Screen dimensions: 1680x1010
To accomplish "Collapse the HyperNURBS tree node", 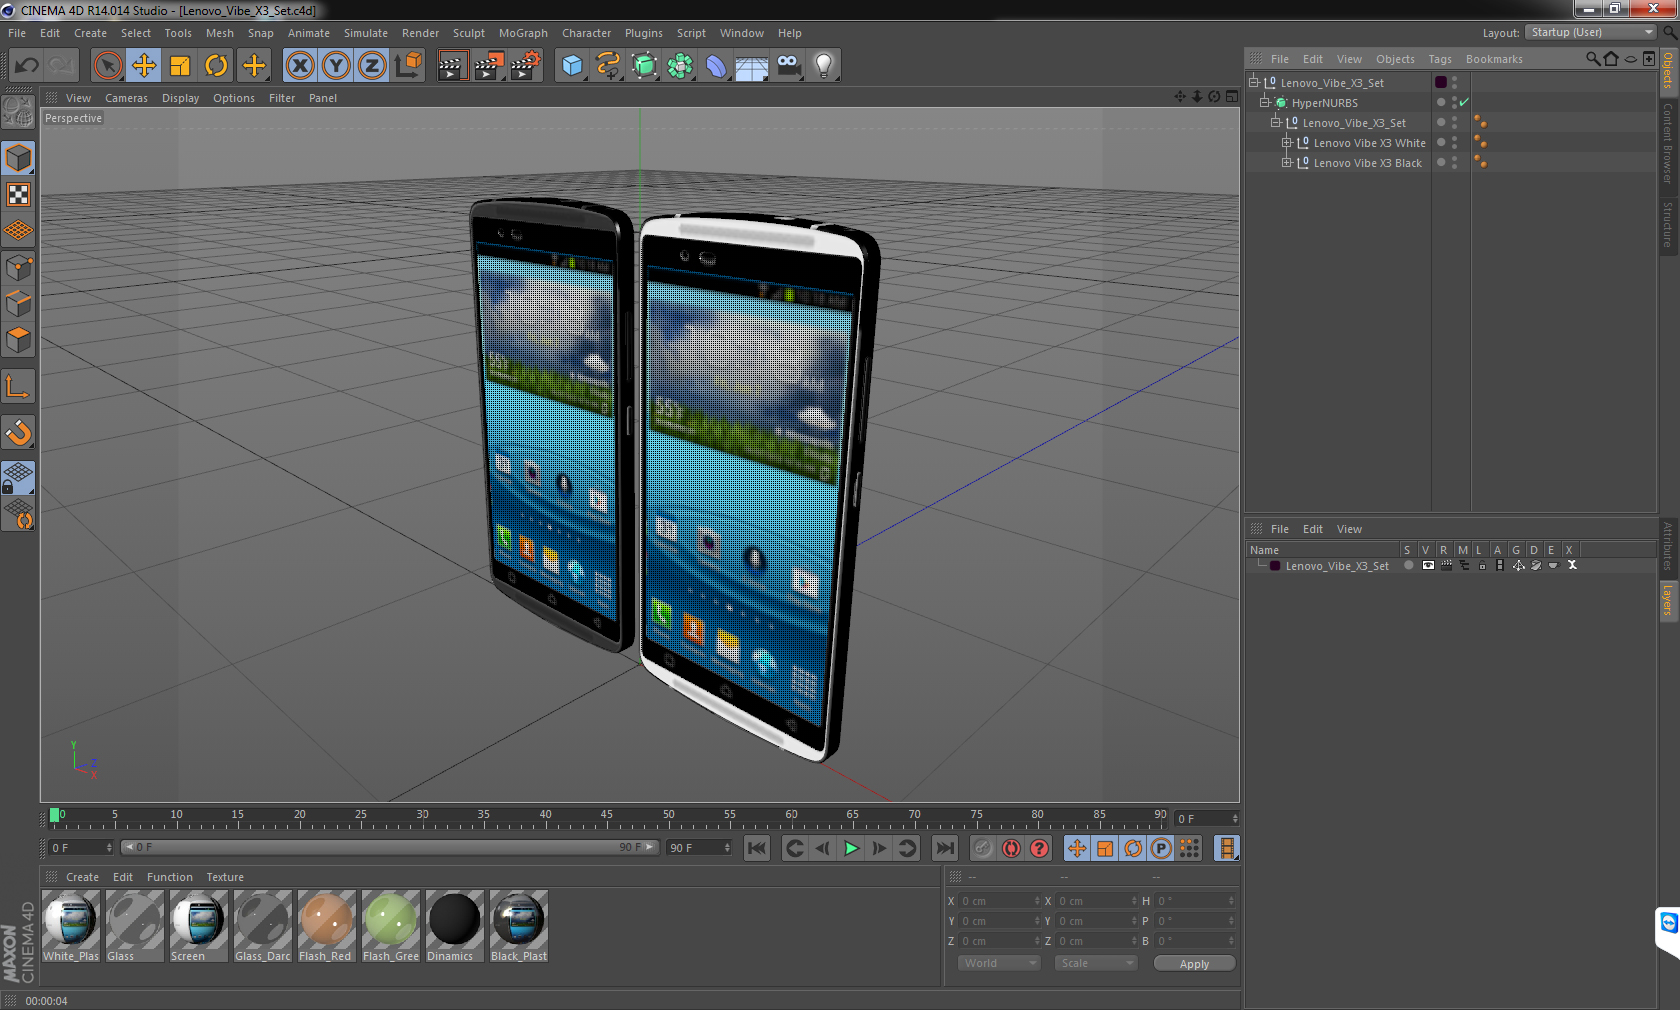I will pos(1264,102).
